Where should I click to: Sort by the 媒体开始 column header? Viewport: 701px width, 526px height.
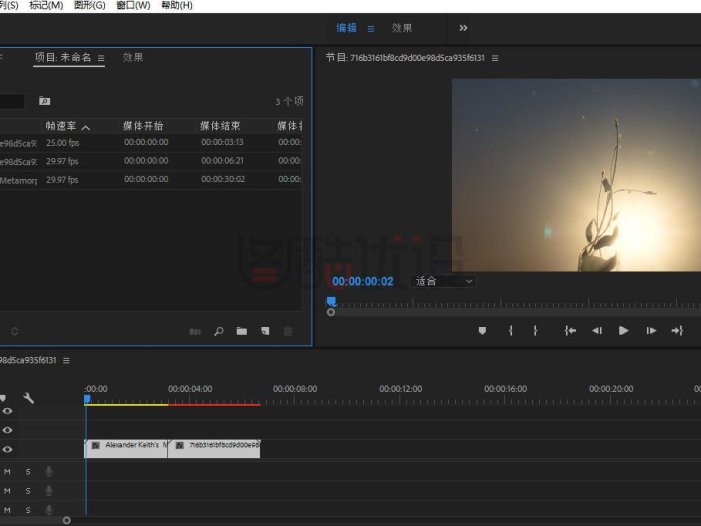tap(143, 126)
